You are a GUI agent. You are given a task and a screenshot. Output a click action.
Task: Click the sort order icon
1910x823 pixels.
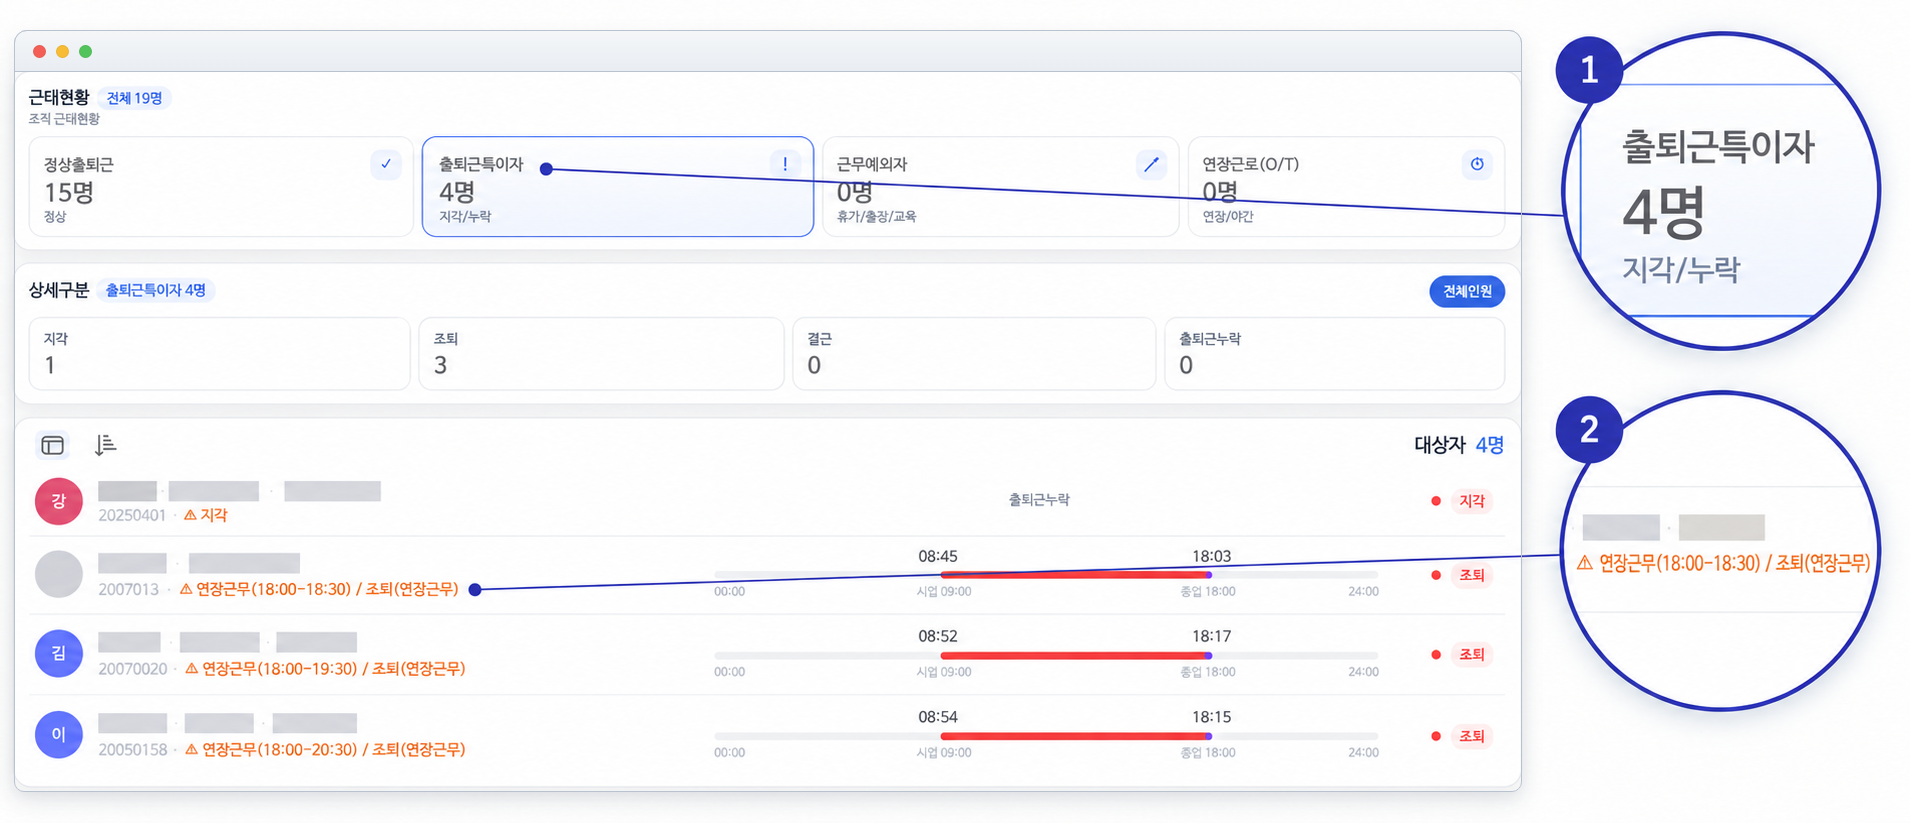click(105, 445)
